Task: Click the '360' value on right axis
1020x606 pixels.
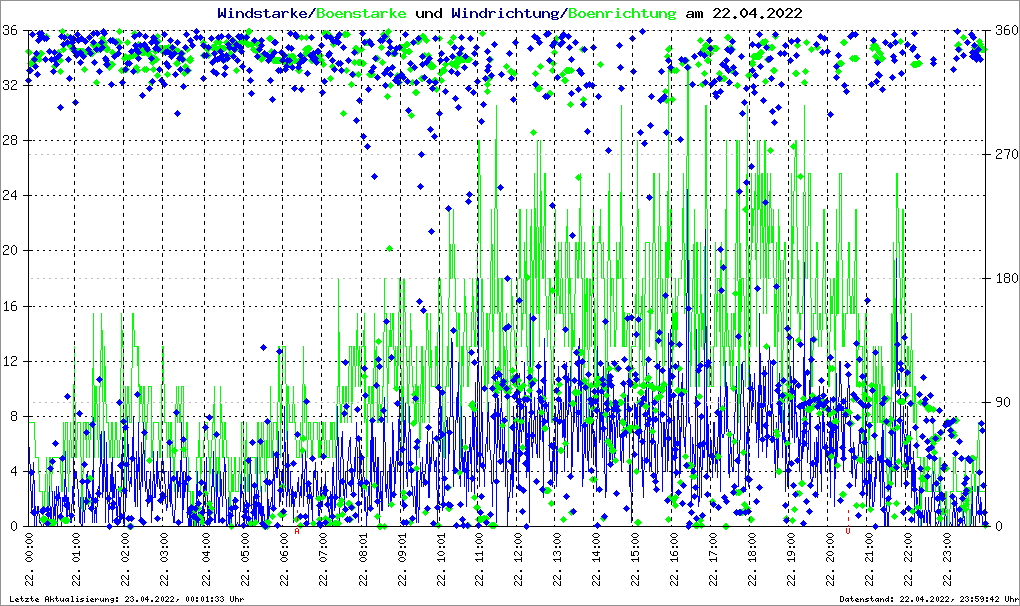Action: [x=1001, y=30]
